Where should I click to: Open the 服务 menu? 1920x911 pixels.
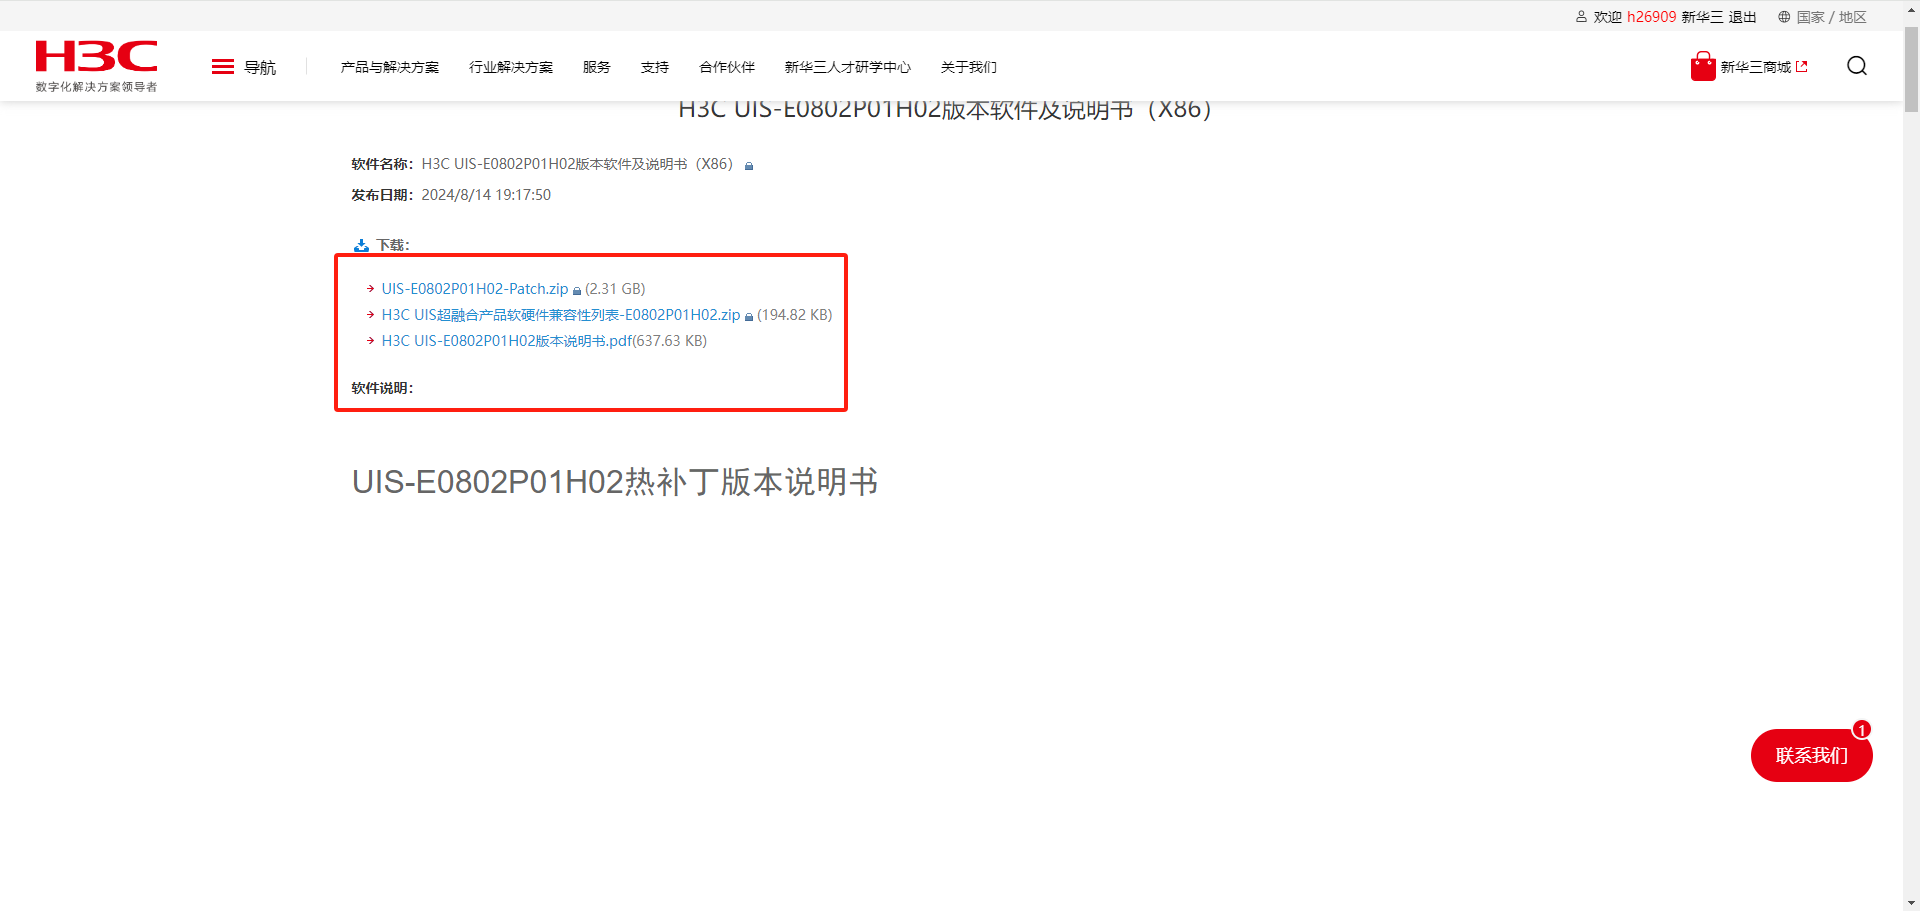(x=597, y=67)
